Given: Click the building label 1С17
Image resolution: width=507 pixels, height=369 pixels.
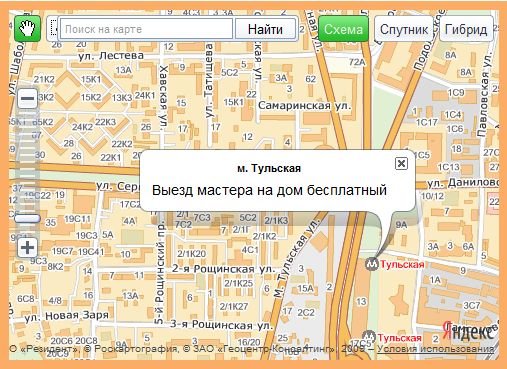Looking at the screenshot, I should (426, 122).
